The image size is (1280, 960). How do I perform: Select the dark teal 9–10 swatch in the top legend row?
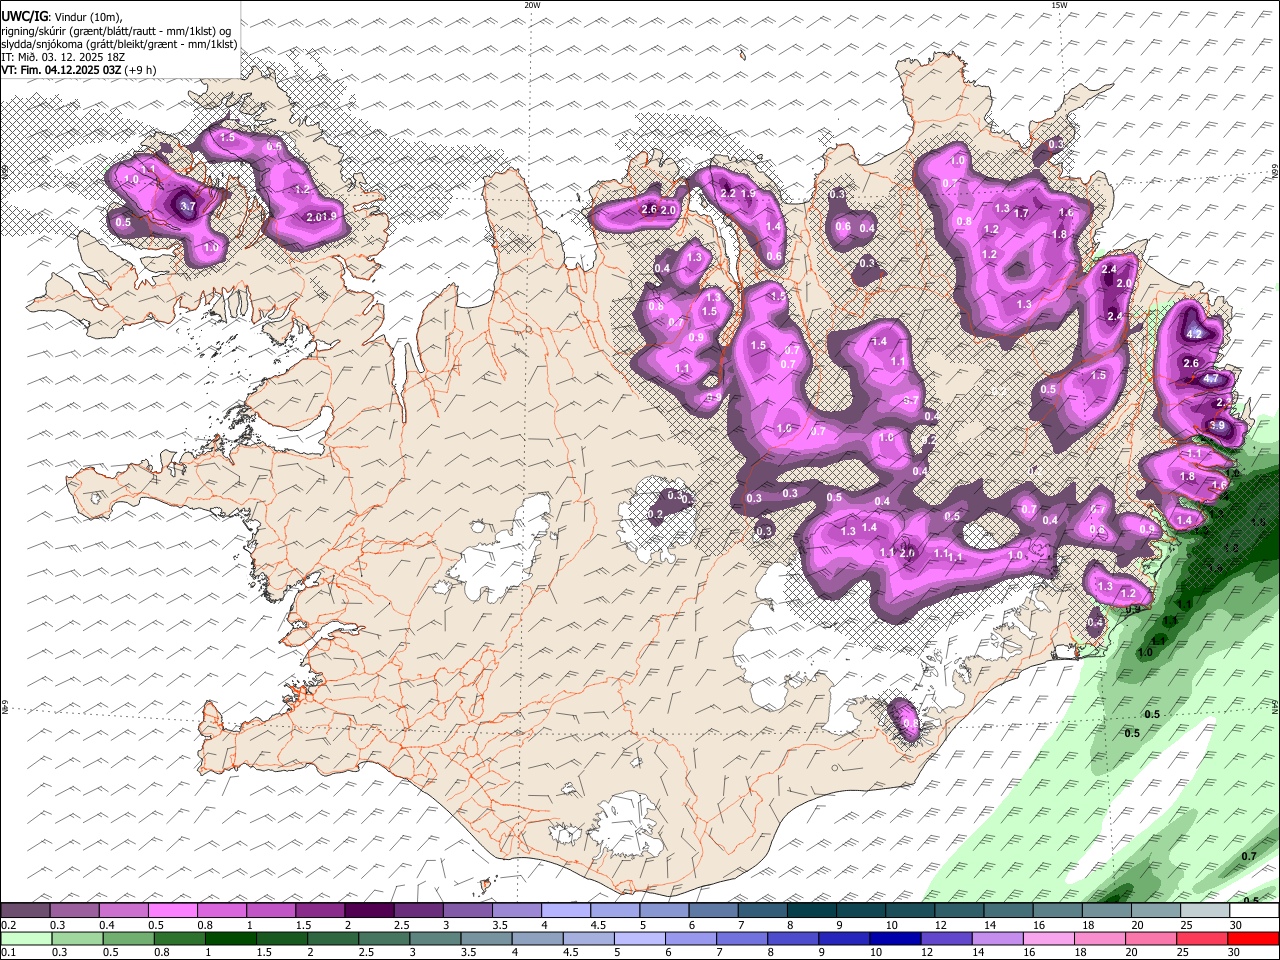click(861, 911)
